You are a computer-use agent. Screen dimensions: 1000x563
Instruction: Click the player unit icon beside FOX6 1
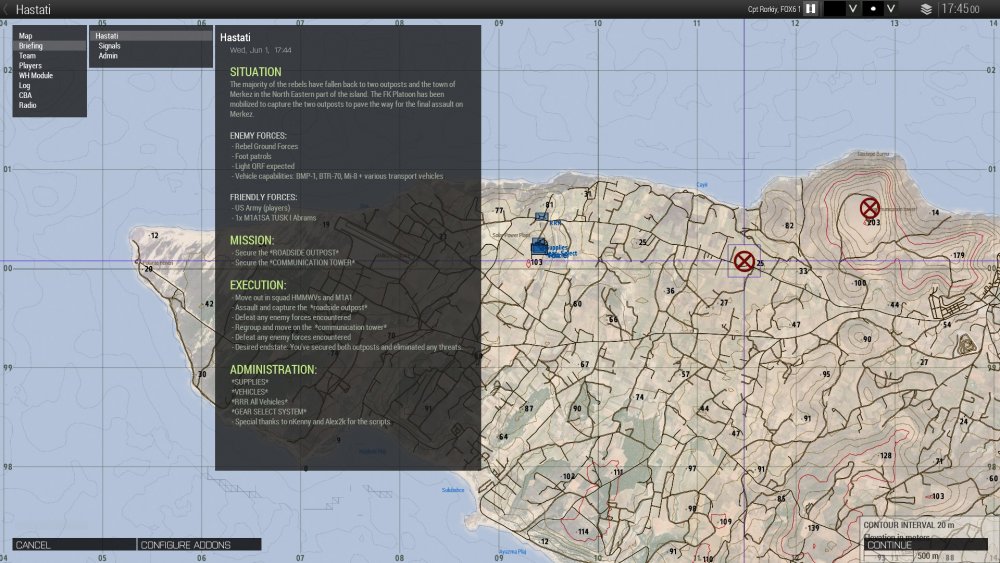(x=811, y=9)
